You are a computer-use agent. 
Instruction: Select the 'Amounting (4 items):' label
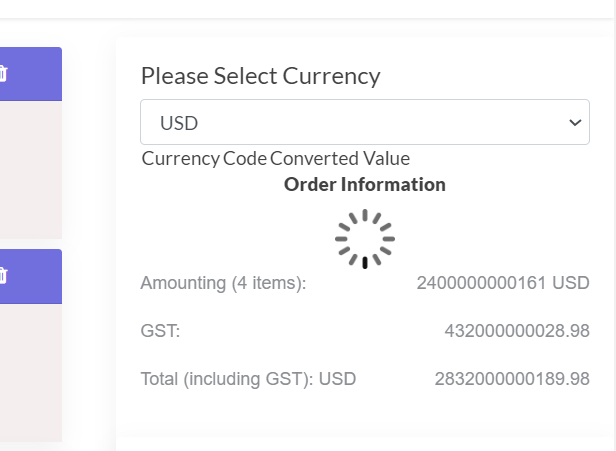223,283
